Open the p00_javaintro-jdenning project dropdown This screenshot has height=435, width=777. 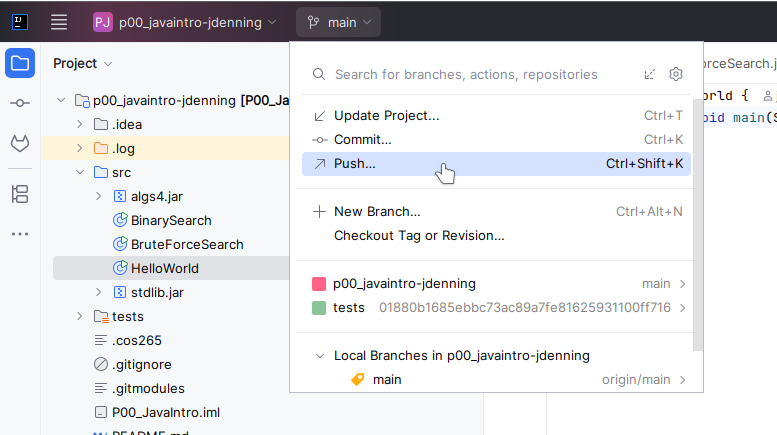(185, 22)
